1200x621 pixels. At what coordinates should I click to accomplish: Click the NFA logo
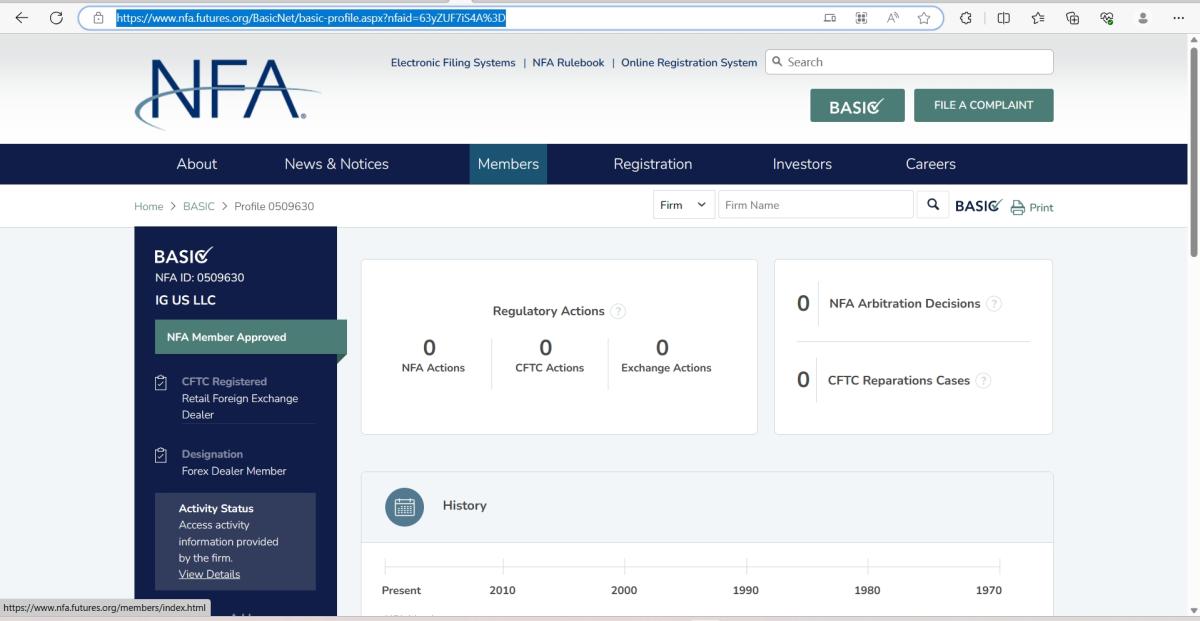tap(226, 92)
